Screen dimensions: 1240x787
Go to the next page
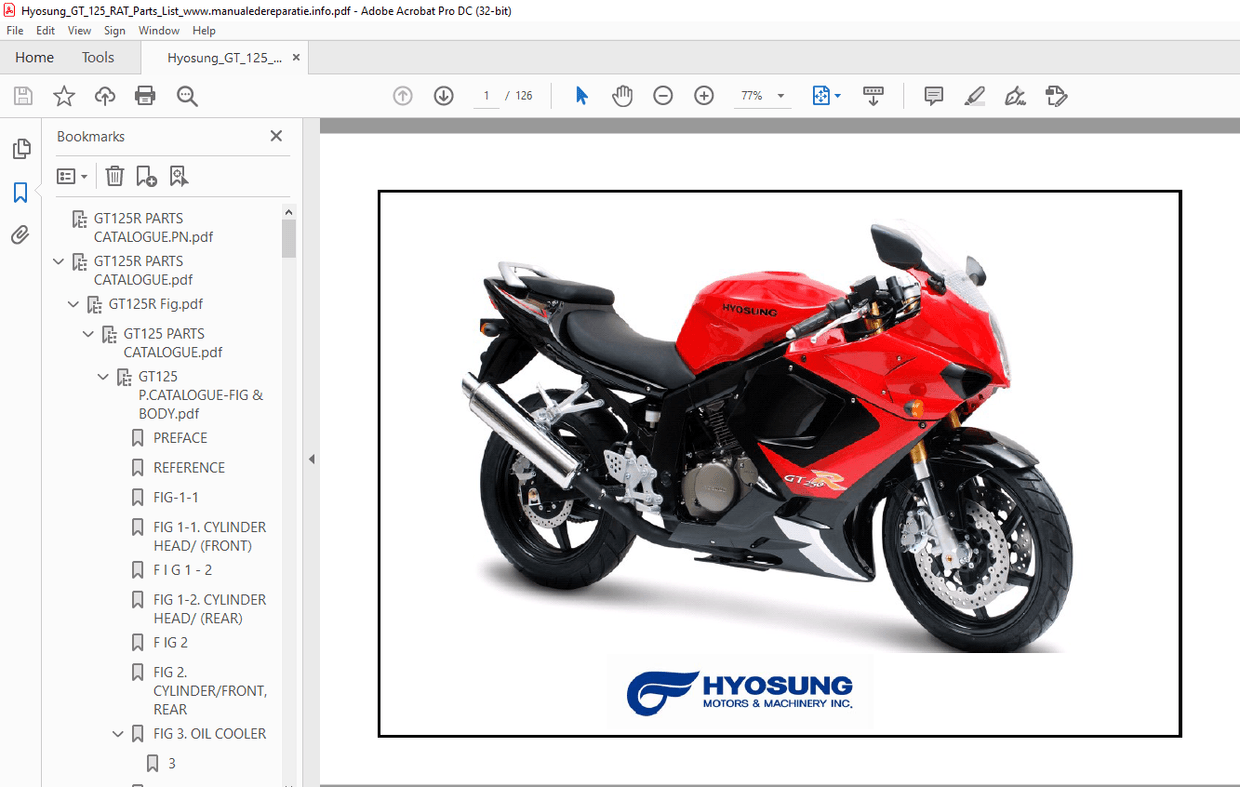443,95
